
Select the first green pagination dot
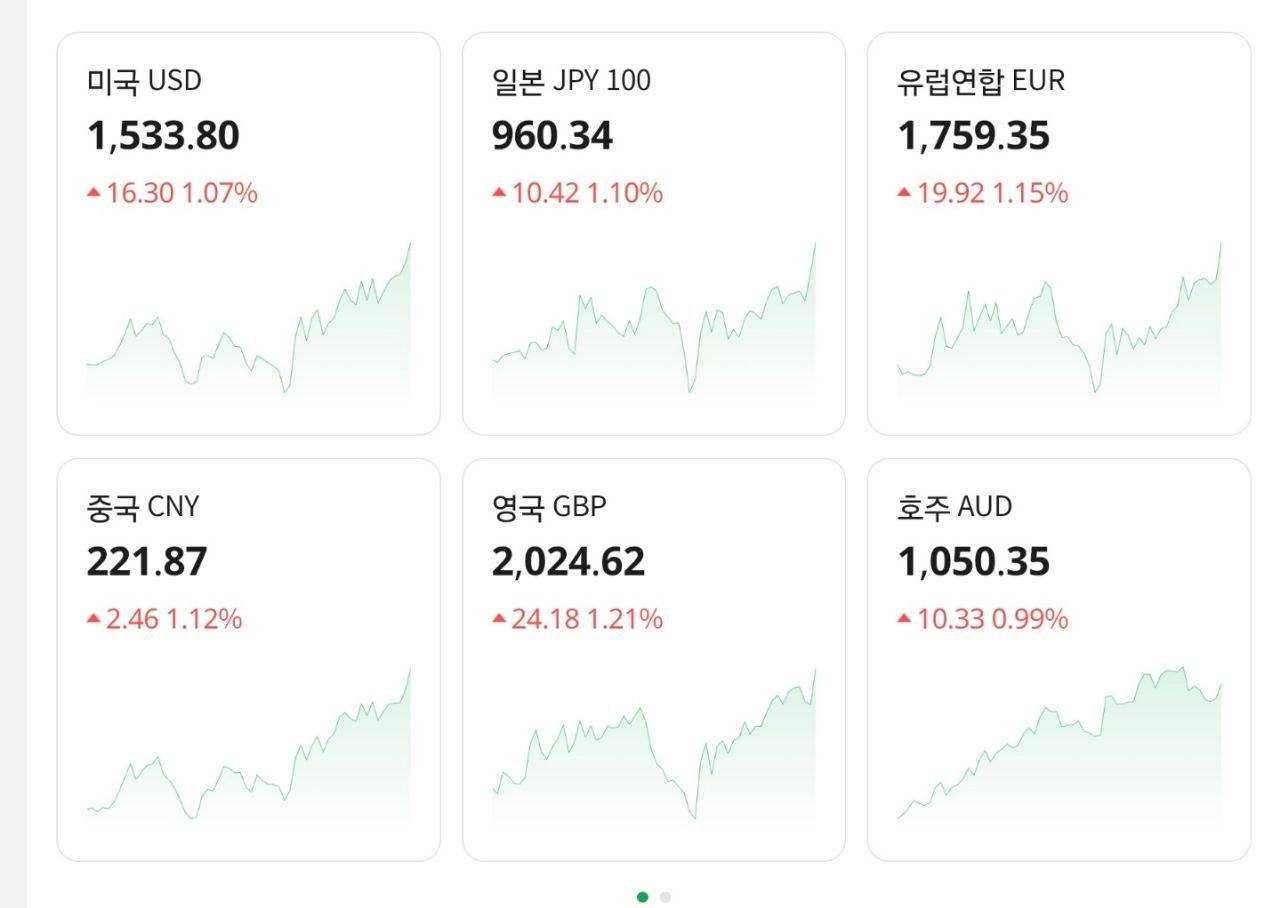(642, 897)
